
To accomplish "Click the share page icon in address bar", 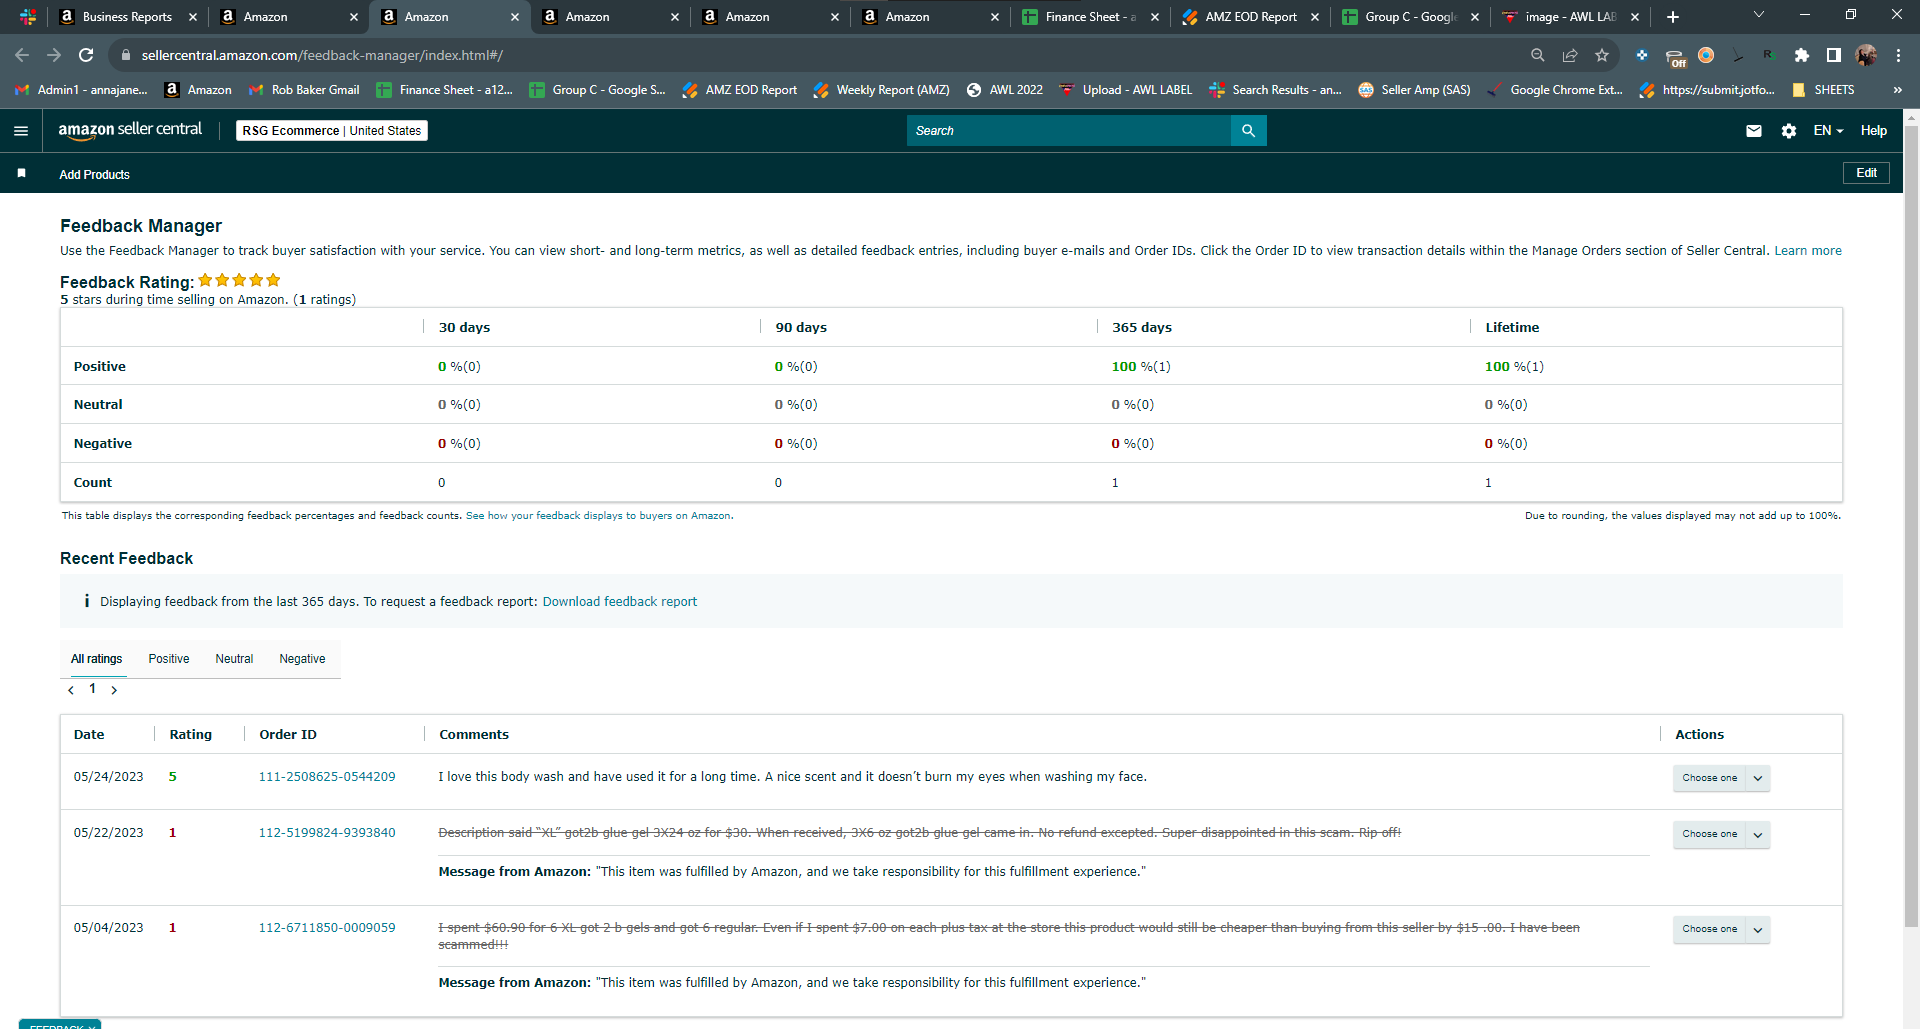I will (1570, 55).
